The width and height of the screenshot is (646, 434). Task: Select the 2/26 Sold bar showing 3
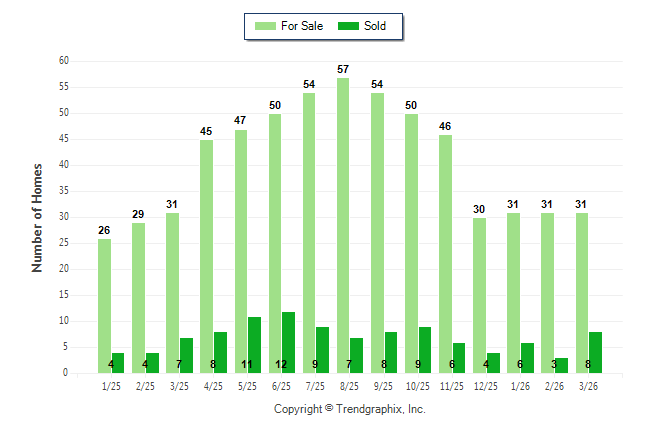point(562,365)
